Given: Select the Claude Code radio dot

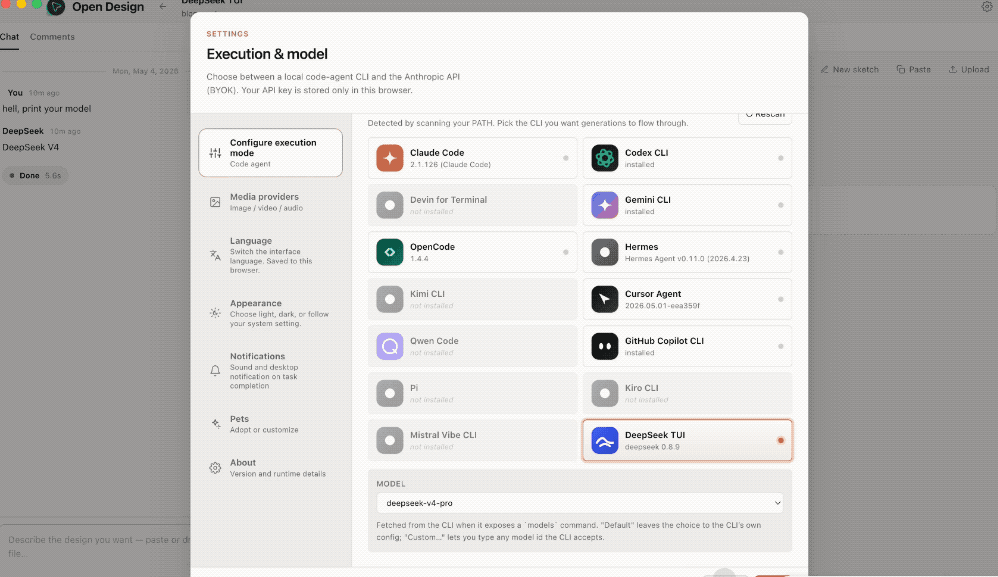Looking at the screenshot, I should click(565, 158).
